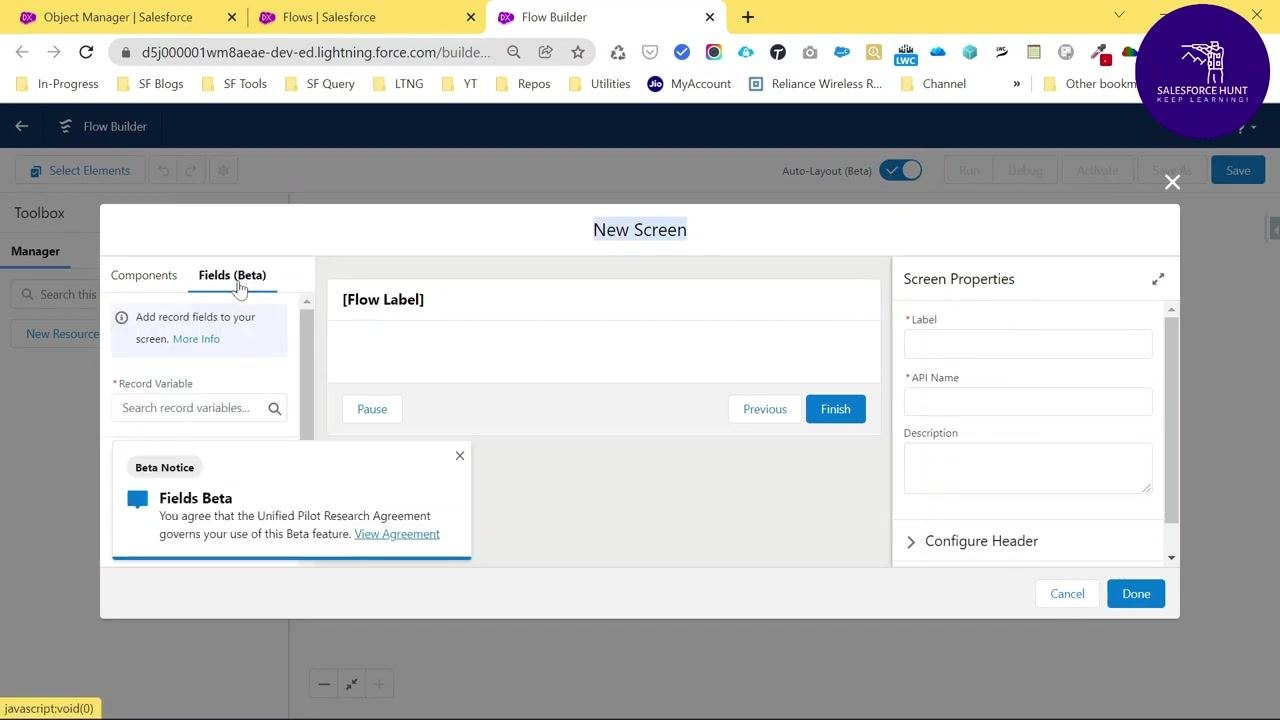
Task: Open the MyAccount bookmark
Action: 689,84
